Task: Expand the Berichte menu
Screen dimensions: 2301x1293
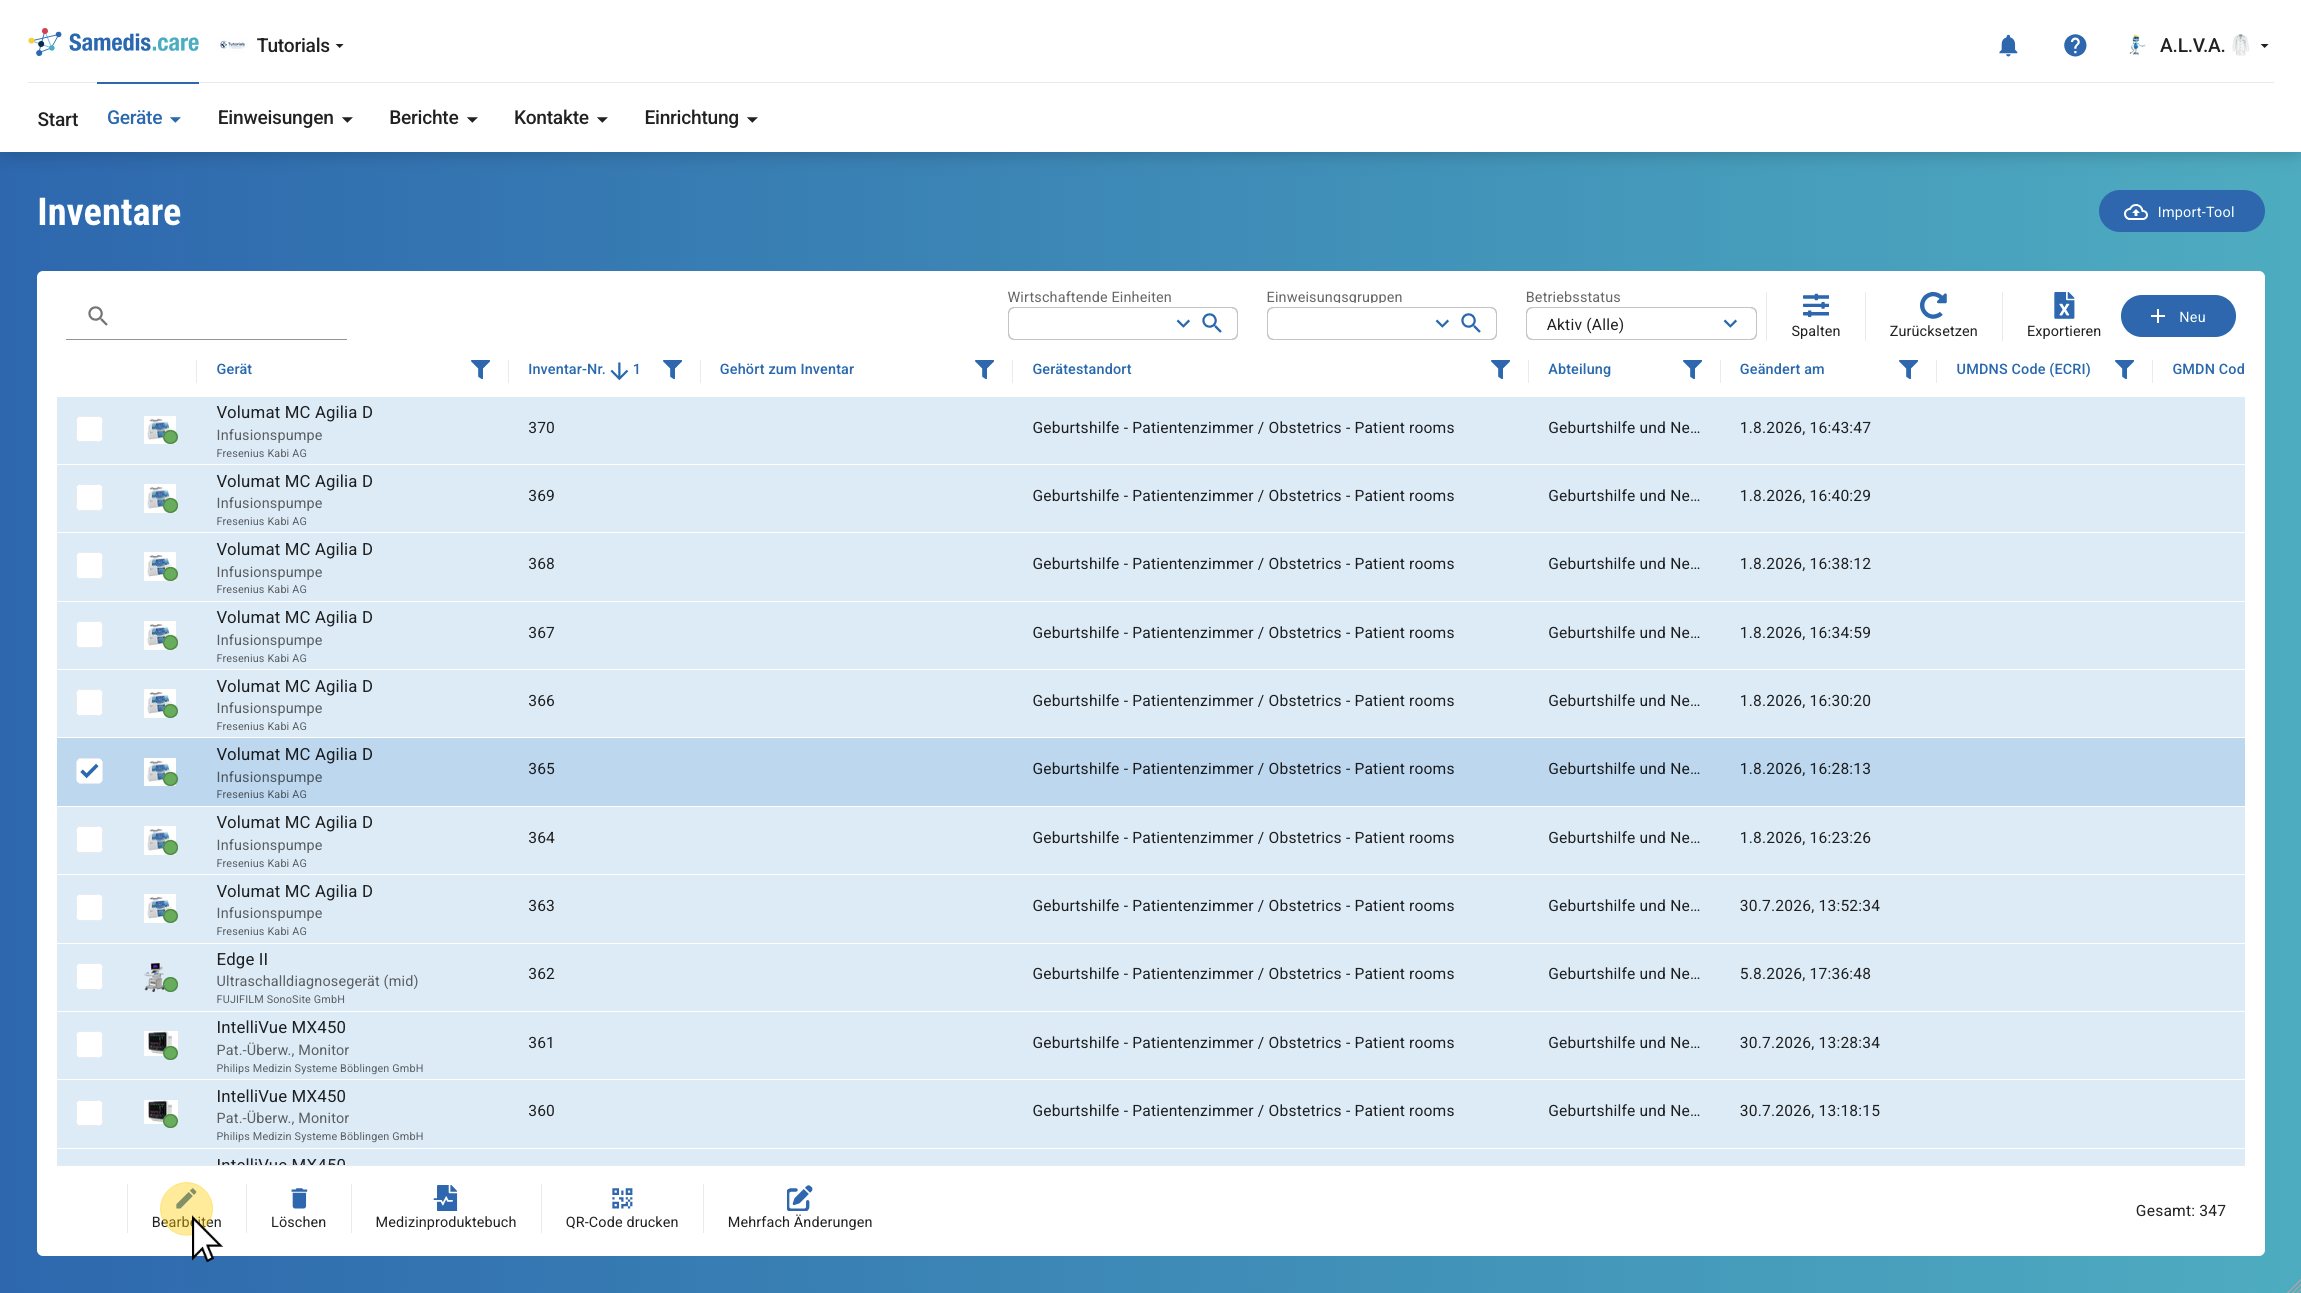Action: click(x=433, y=118)
